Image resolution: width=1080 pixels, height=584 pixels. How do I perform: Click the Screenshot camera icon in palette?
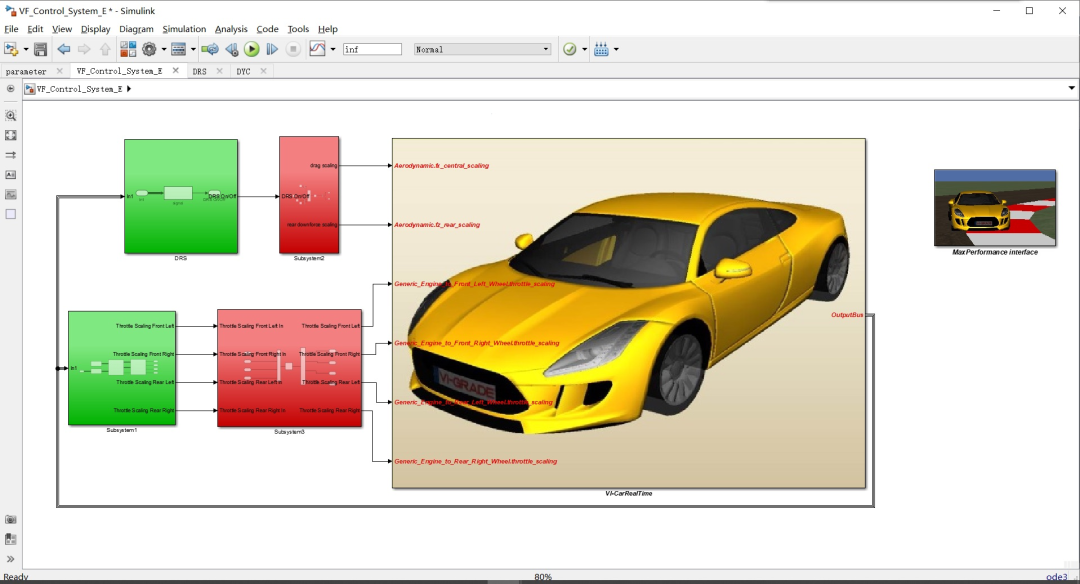coord(10,519)
